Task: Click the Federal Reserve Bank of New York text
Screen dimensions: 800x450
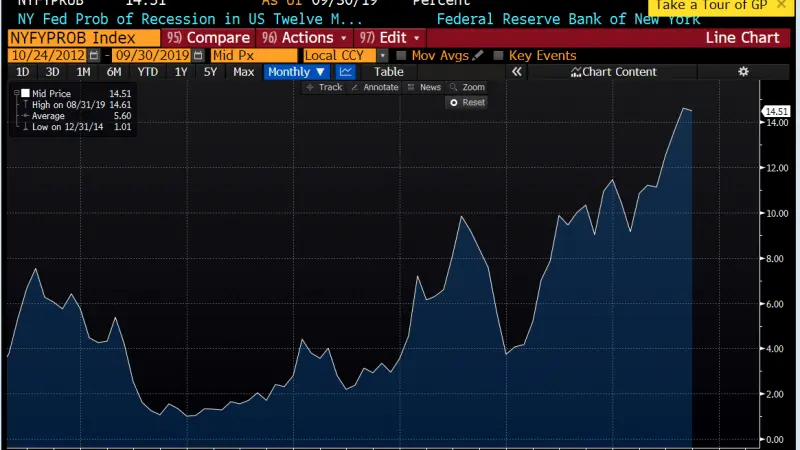Action: tap(568, 19)
